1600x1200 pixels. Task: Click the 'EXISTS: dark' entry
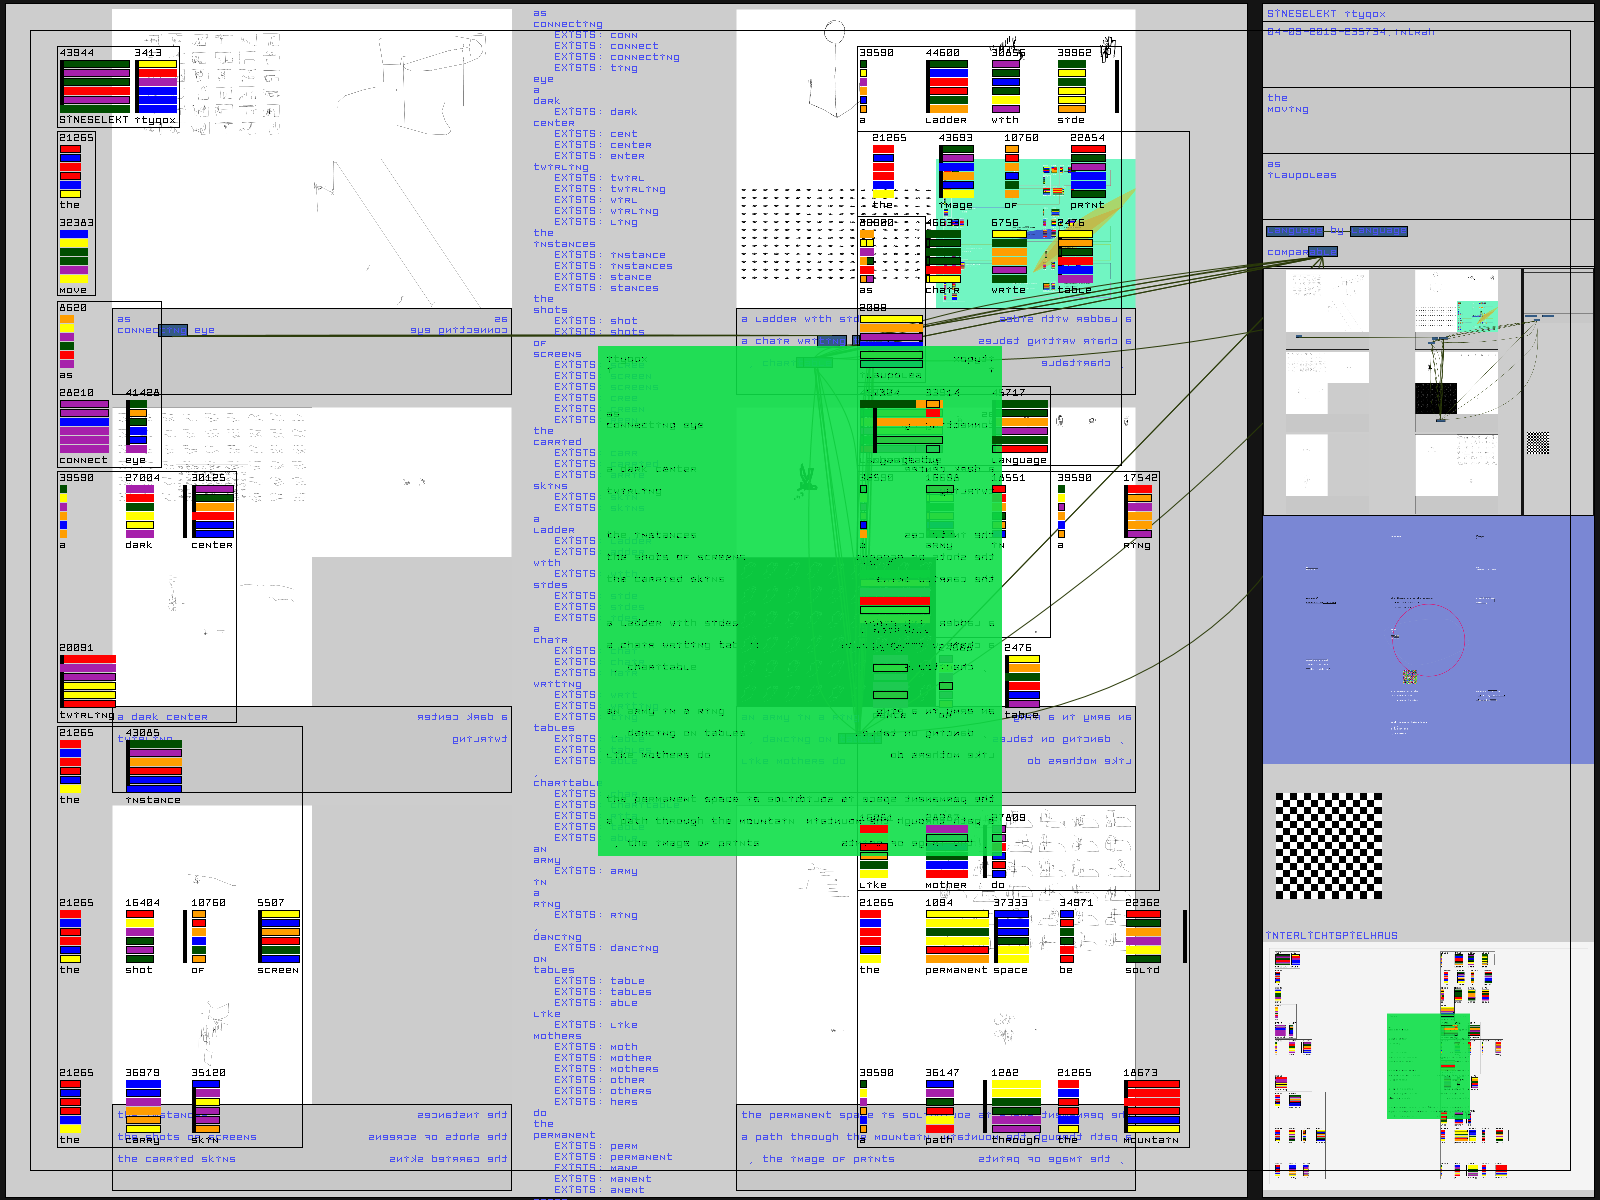595,112
